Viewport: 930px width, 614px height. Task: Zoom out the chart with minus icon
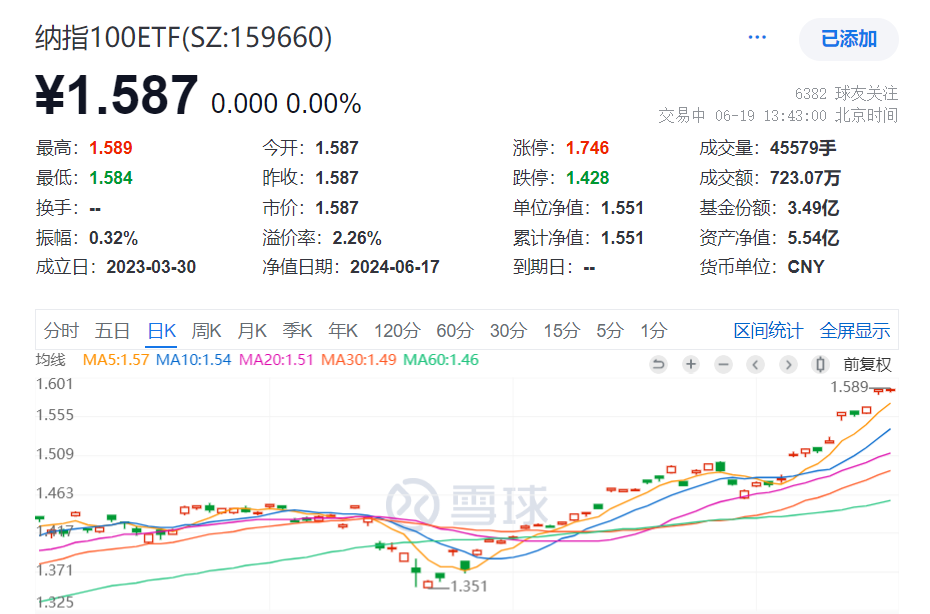(x=723, y=364)
